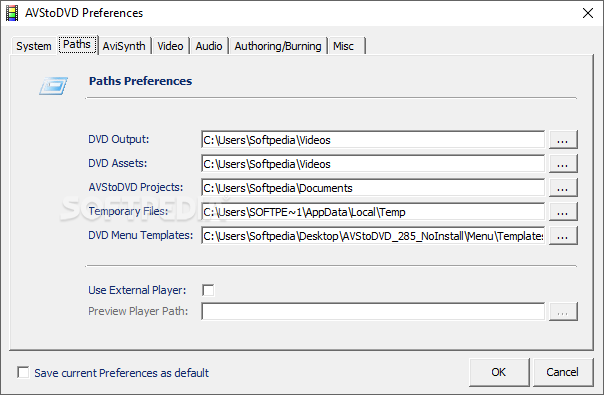Check Save current Preferences as default

coord(23,372)
